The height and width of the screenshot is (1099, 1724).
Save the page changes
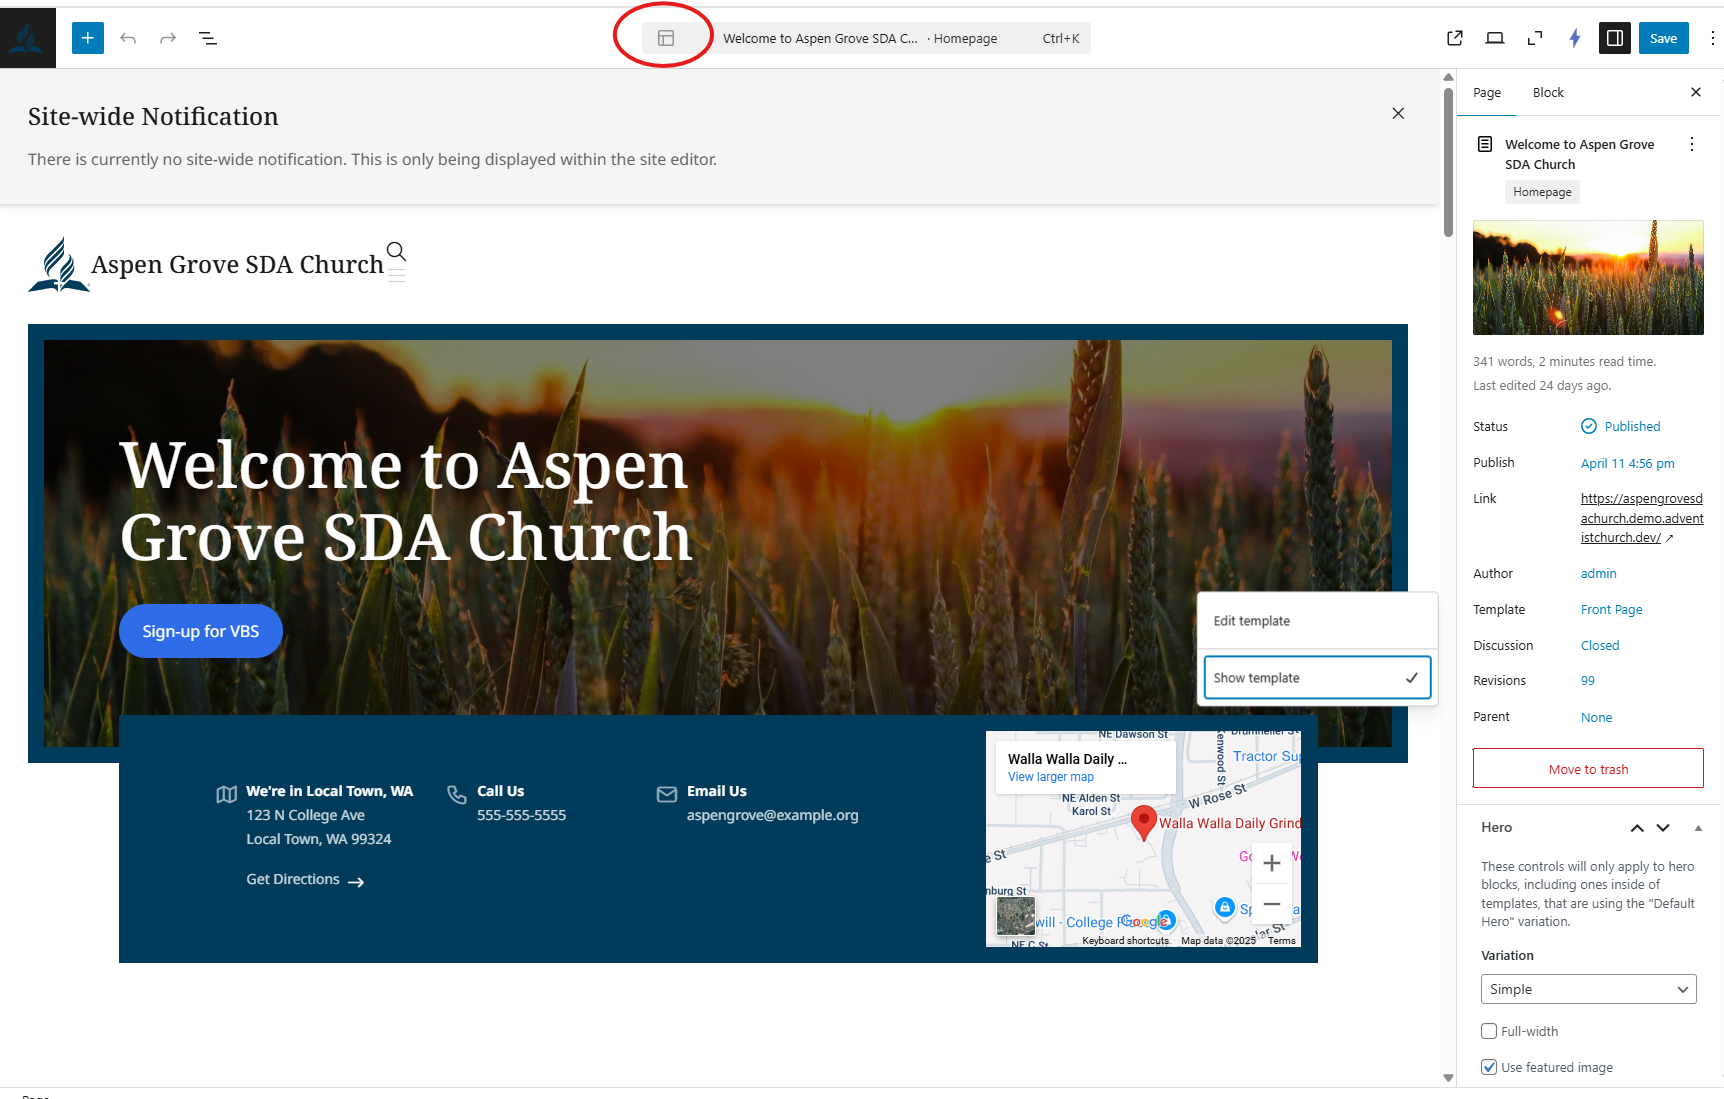[1663, 38]
